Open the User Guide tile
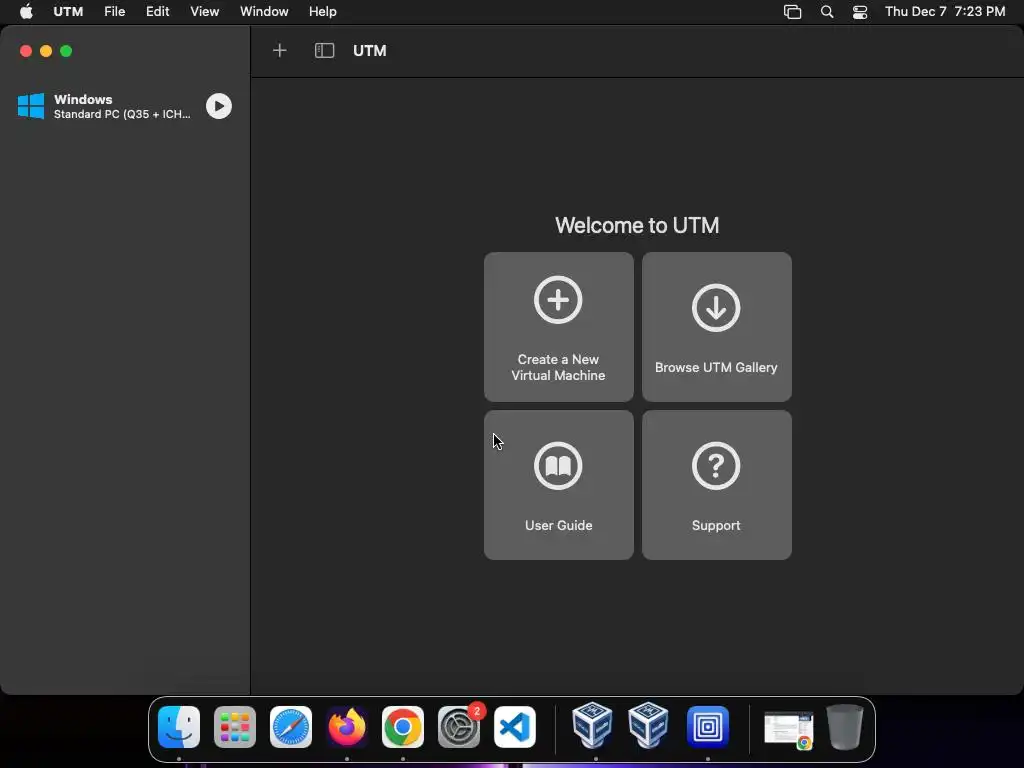 pos(558,485)
